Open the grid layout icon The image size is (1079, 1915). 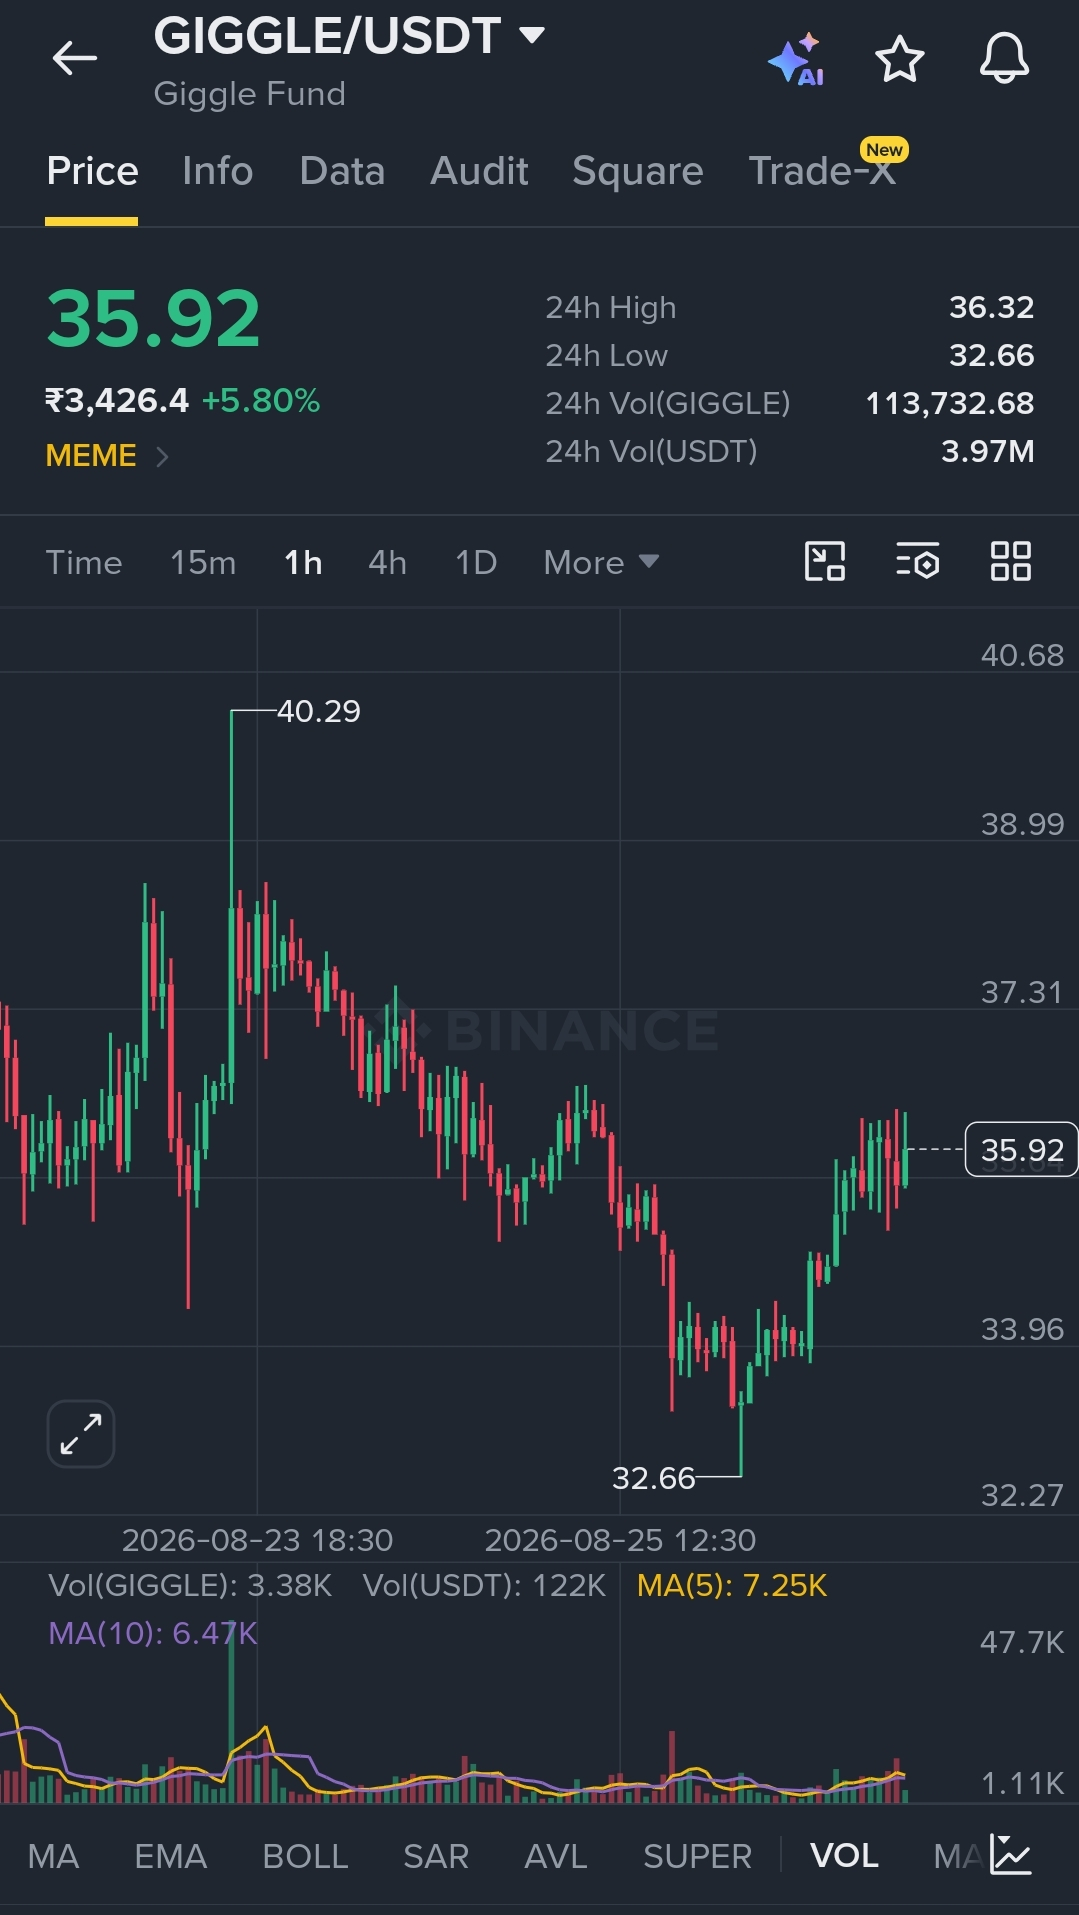[x=1011, y=561]
